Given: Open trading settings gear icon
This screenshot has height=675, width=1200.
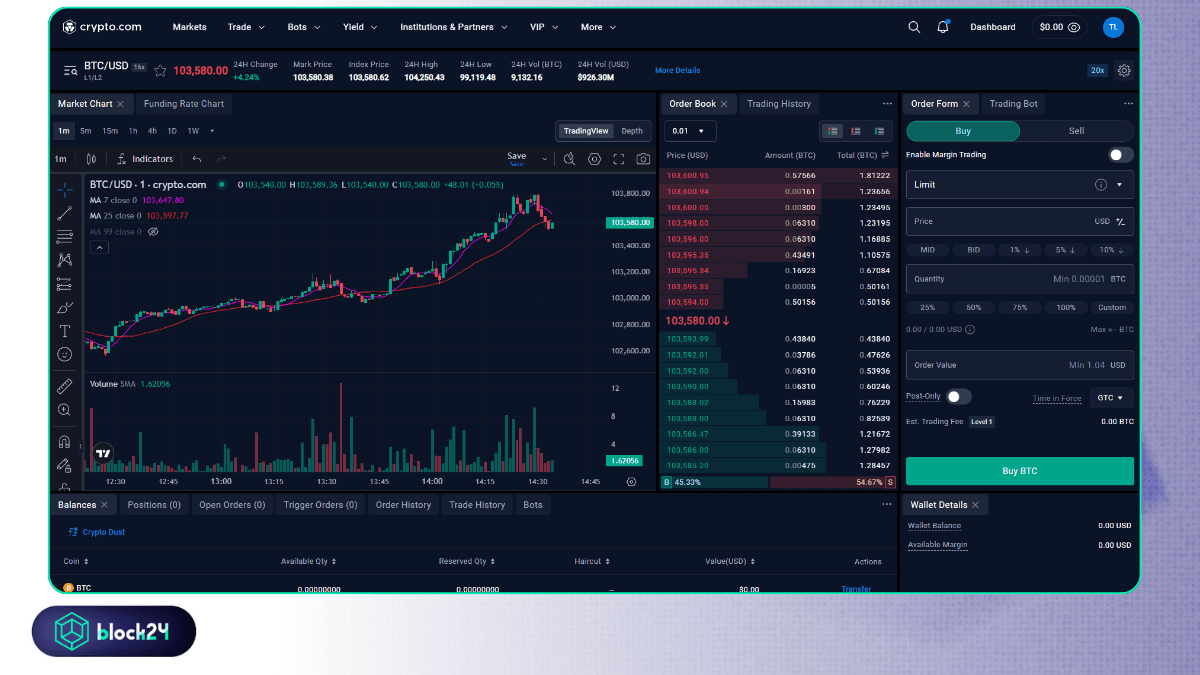Looking at the screenshot, I should point(1124,70).
